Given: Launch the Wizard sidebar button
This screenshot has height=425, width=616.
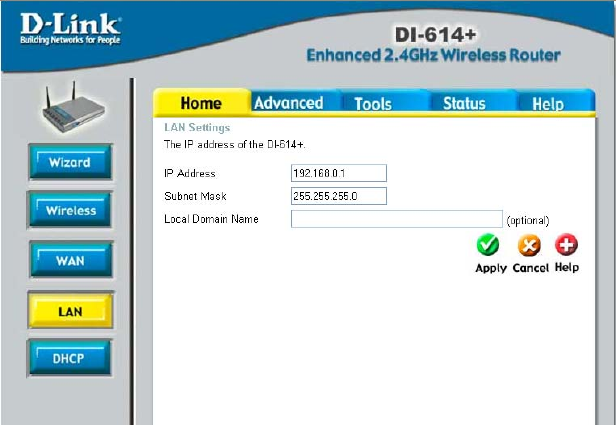Looking at the screenshot, I should pos(70,162).
